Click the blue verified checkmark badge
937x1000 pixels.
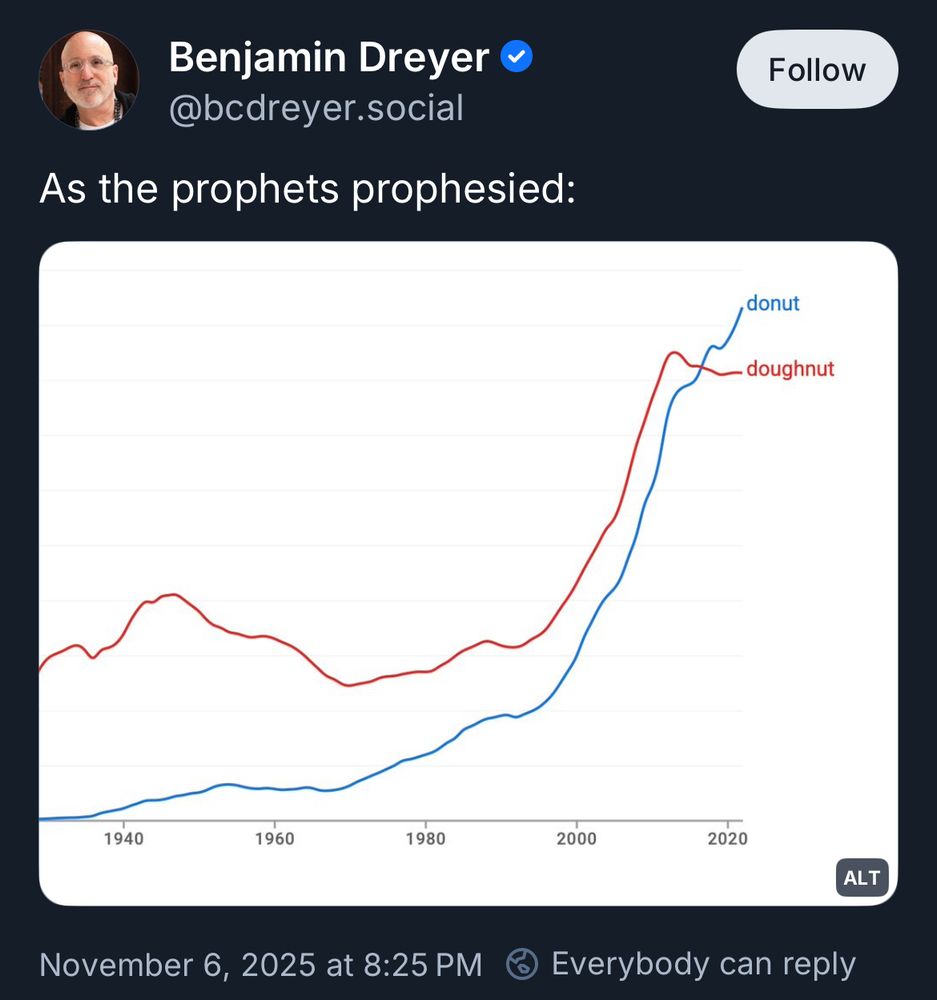coord(516,58)
